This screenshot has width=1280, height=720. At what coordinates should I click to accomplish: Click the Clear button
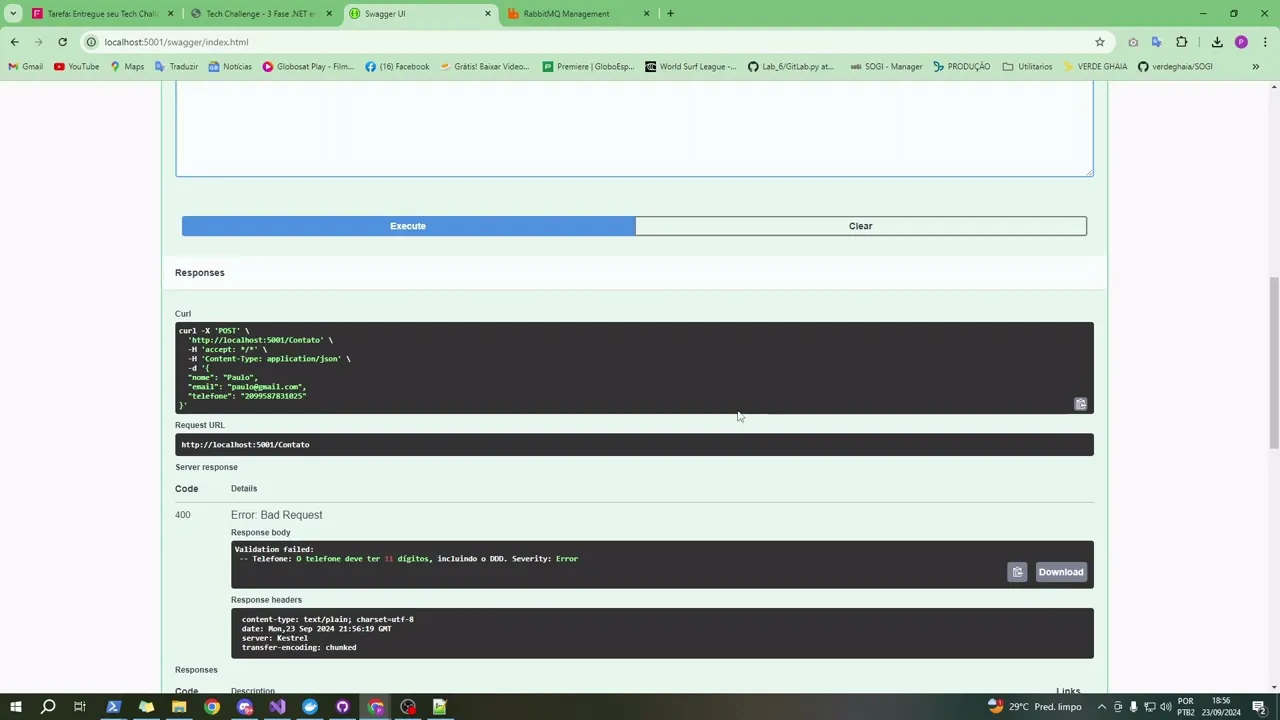click(860, 226)
